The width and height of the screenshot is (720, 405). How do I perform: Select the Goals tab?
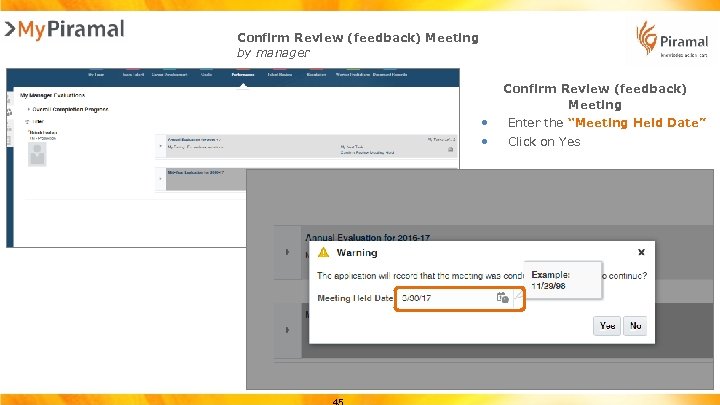click(x=207, y=74)
